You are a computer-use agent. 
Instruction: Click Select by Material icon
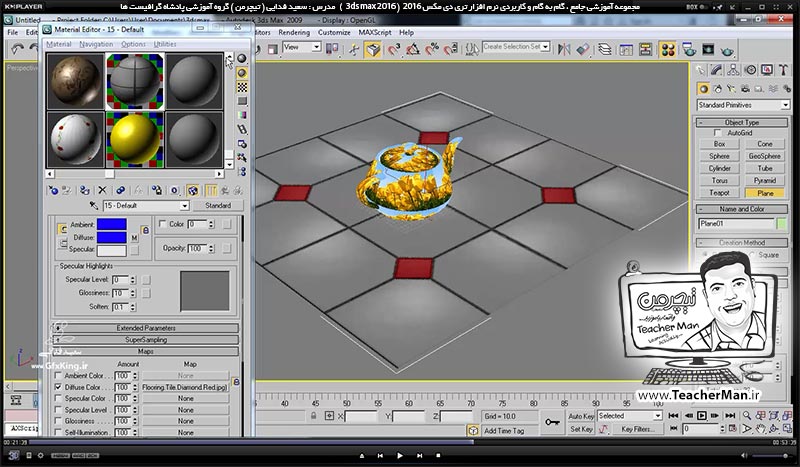pos(242,158)
